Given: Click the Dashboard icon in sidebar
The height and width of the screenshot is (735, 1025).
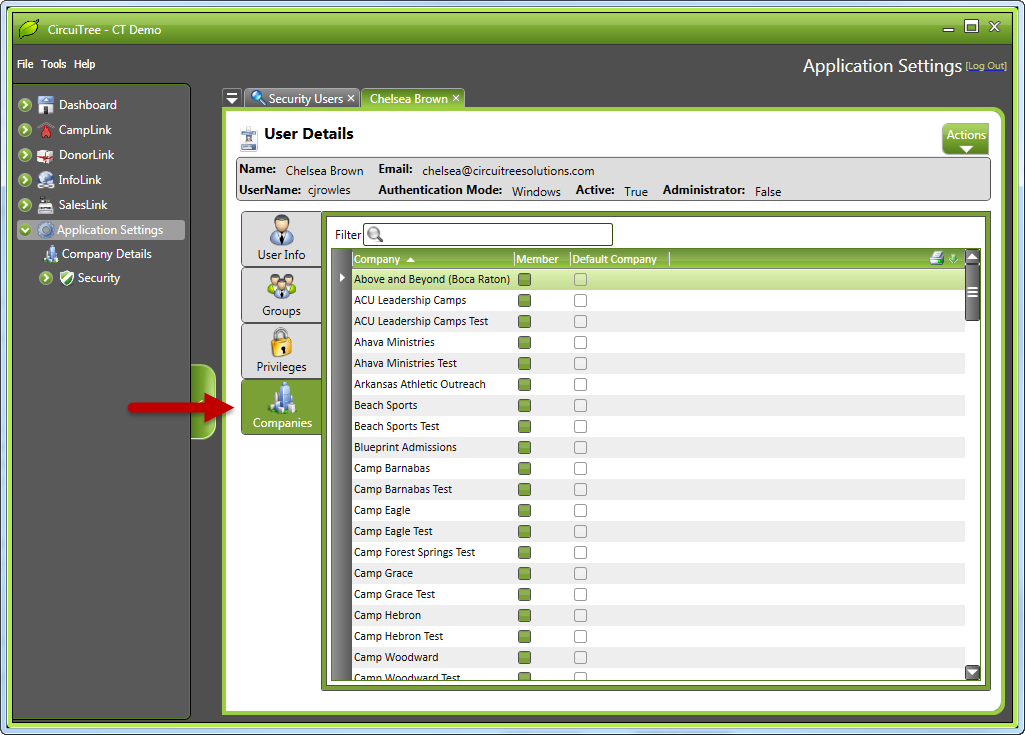Looking at the screenshot, I should (x=46, y=105).
